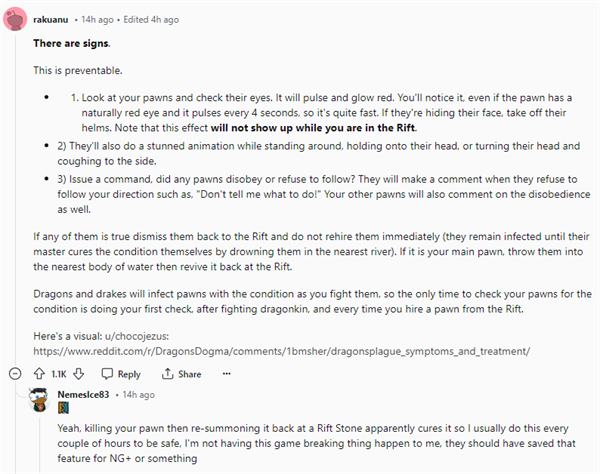Image resolution: width=600 pixels, height=474 pixels.
Task: Visit NemesIce83's user profile
Action: coord(83,394)
